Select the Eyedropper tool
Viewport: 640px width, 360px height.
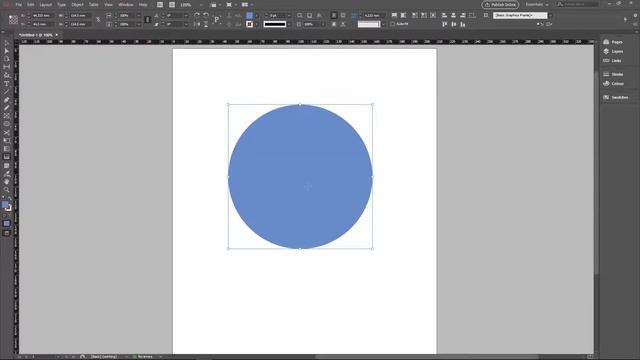pos(7,173)
